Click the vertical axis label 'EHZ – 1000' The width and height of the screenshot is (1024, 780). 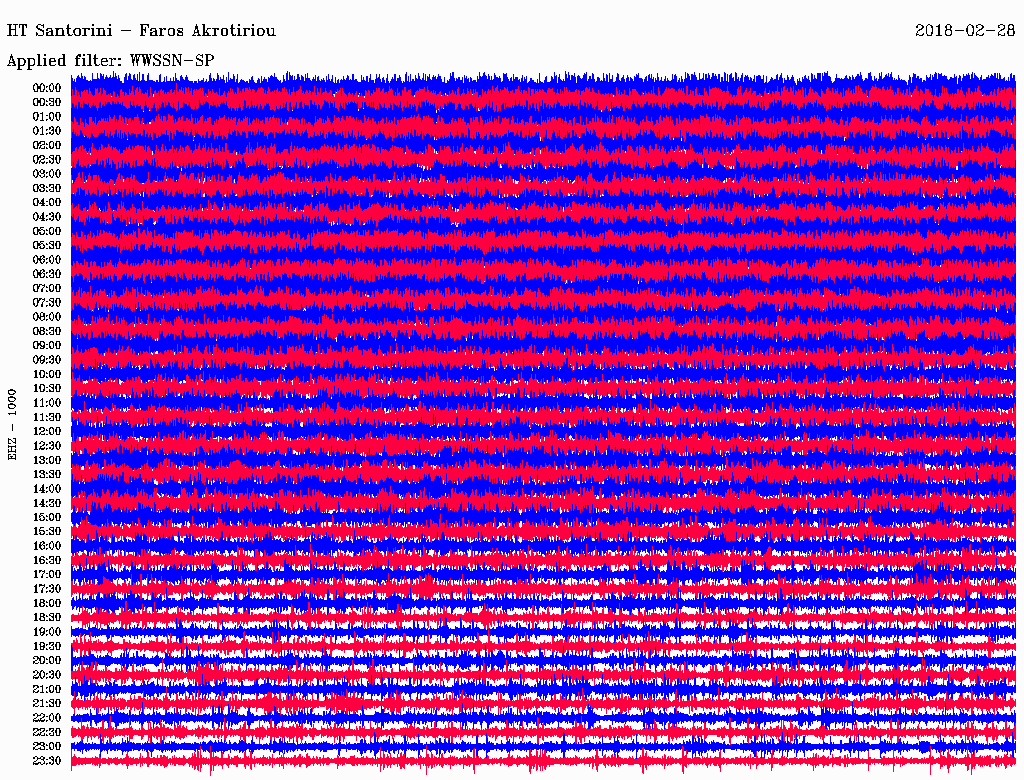click(12, 425)
